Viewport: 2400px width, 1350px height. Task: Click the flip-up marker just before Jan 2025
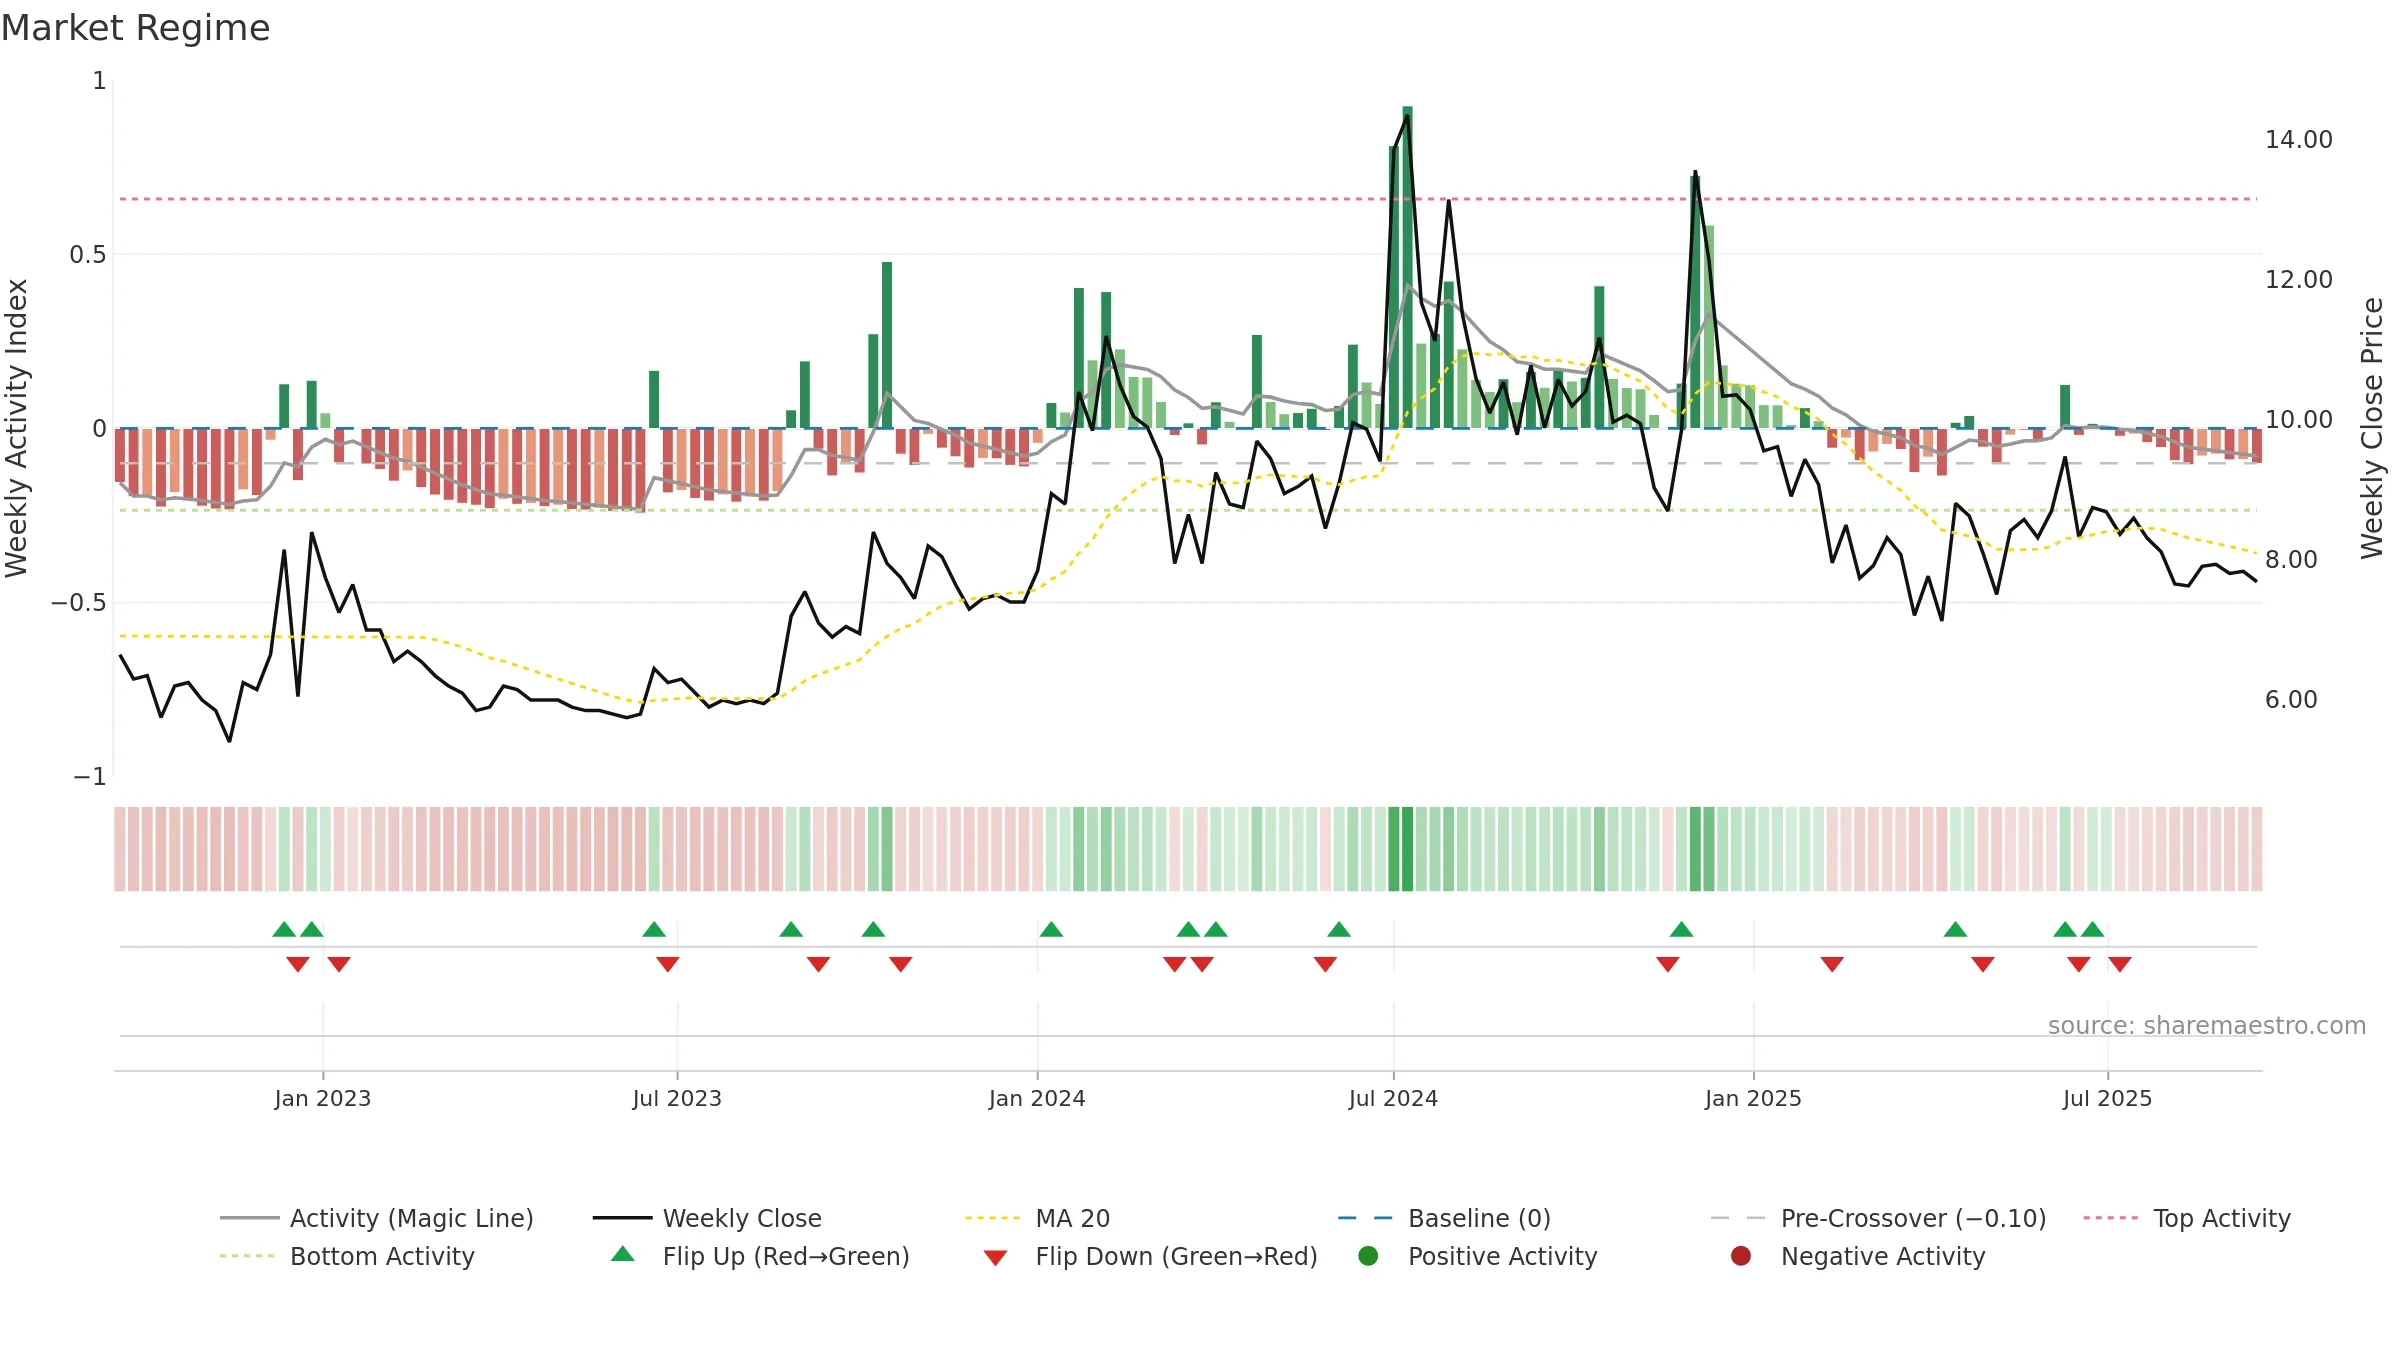tap(1681, 930)
